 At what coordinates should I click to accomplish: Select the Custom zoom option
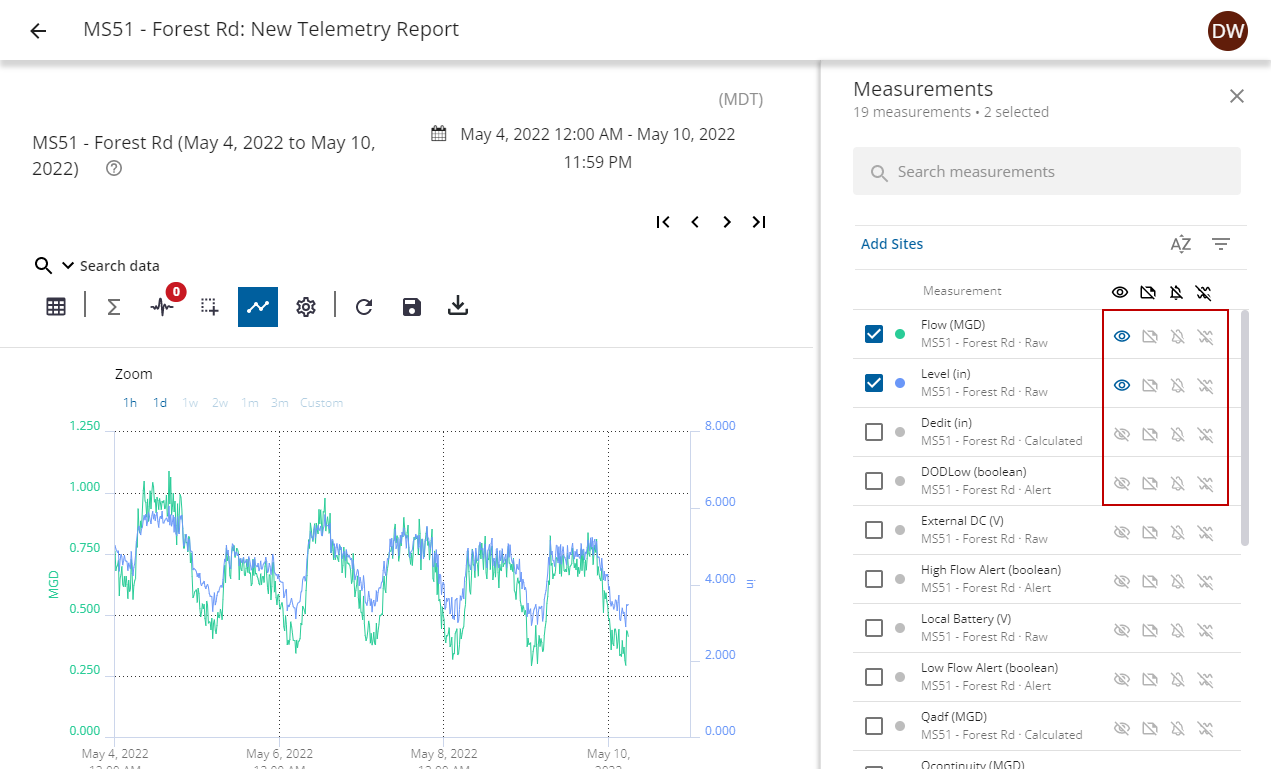(x=321, y=402)
